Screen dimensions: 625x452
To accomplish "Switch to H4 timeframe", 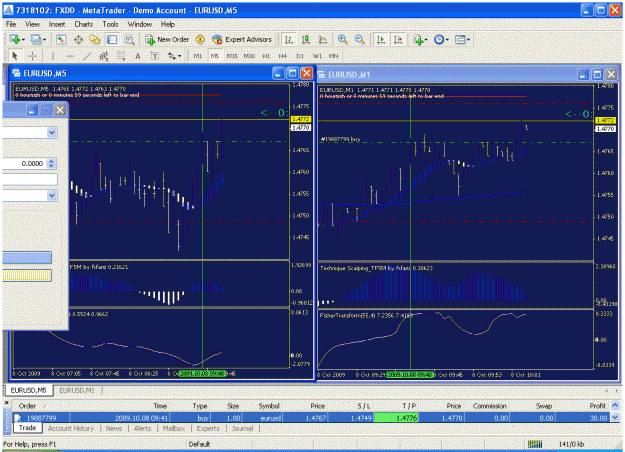I will [x=283, y=56].
